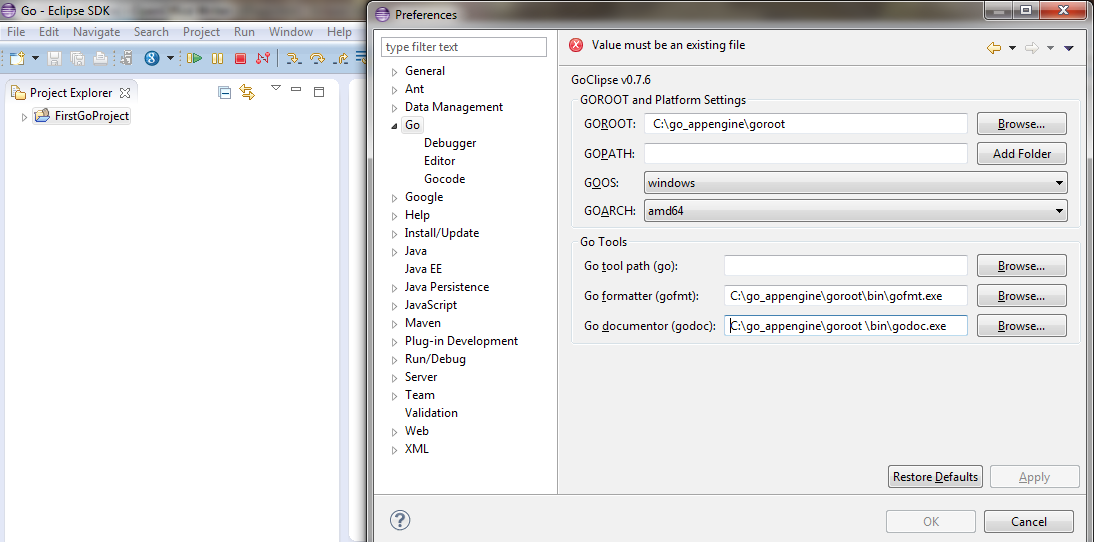1094x542 pixels.
Task: Click the Disconnect debug icon
Action: point(262,59)
